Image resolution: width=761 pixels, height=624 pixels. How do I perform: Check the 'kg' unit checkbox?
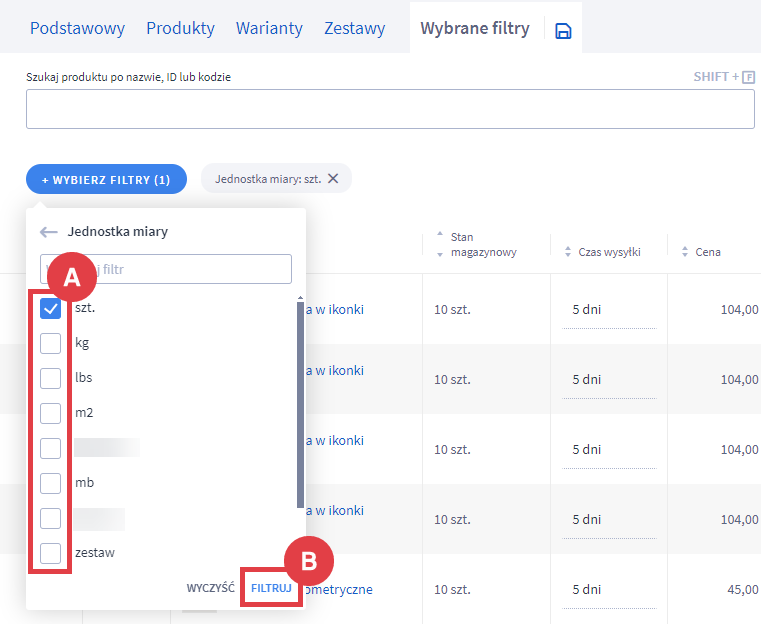coord(51,343)
